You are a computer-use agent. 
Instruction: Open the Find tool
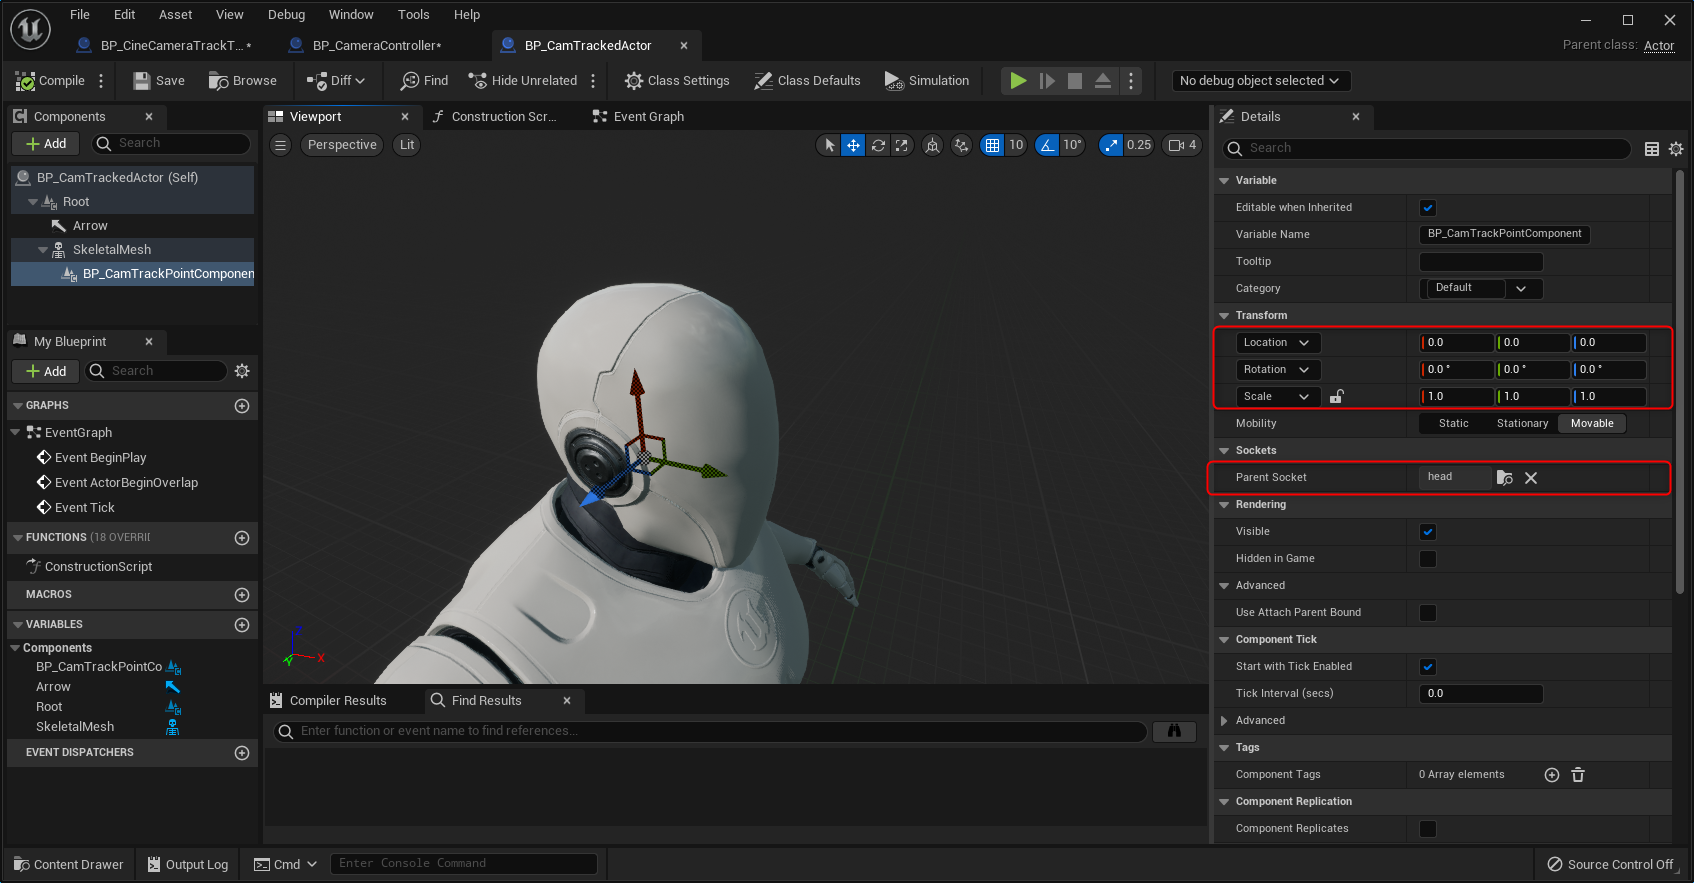pos(424,81)
